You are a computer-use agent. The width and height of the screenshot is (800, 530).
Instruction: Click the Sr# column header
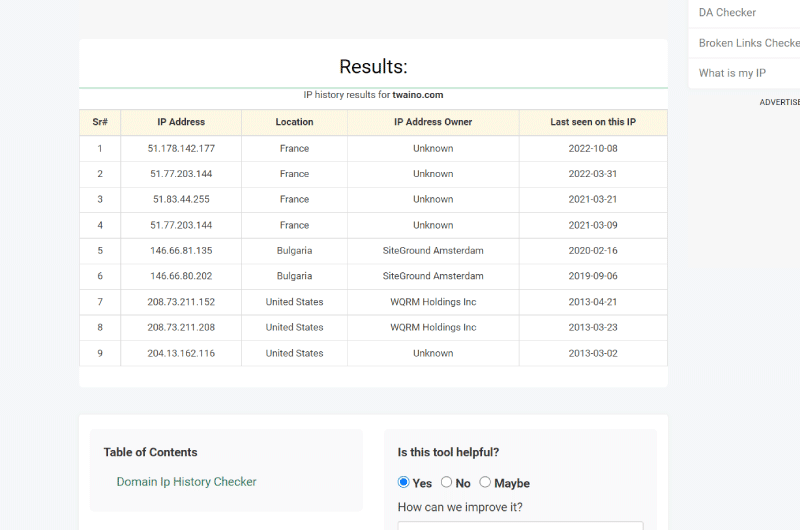pos(100,122)
